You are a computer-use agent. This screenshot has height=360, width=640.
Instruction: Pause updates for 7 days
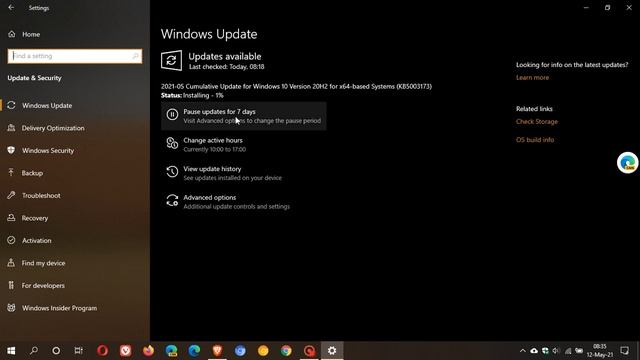click(x=244, y=116)
